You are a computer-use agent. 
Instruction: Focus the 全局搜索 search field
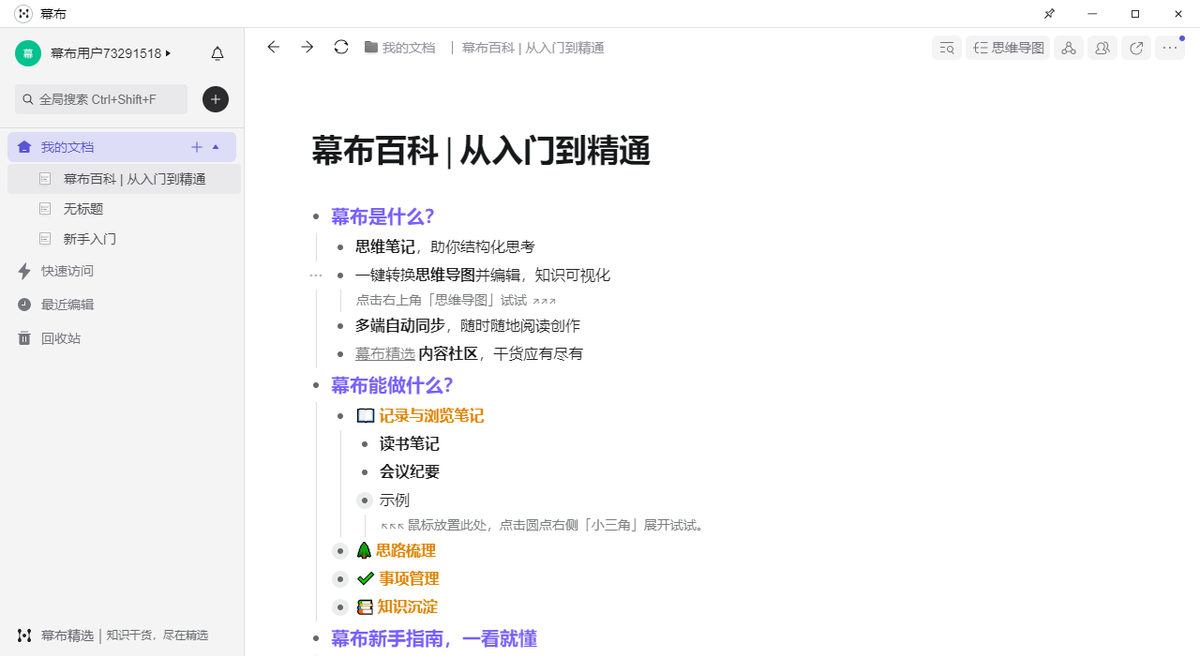coord(101,99)
